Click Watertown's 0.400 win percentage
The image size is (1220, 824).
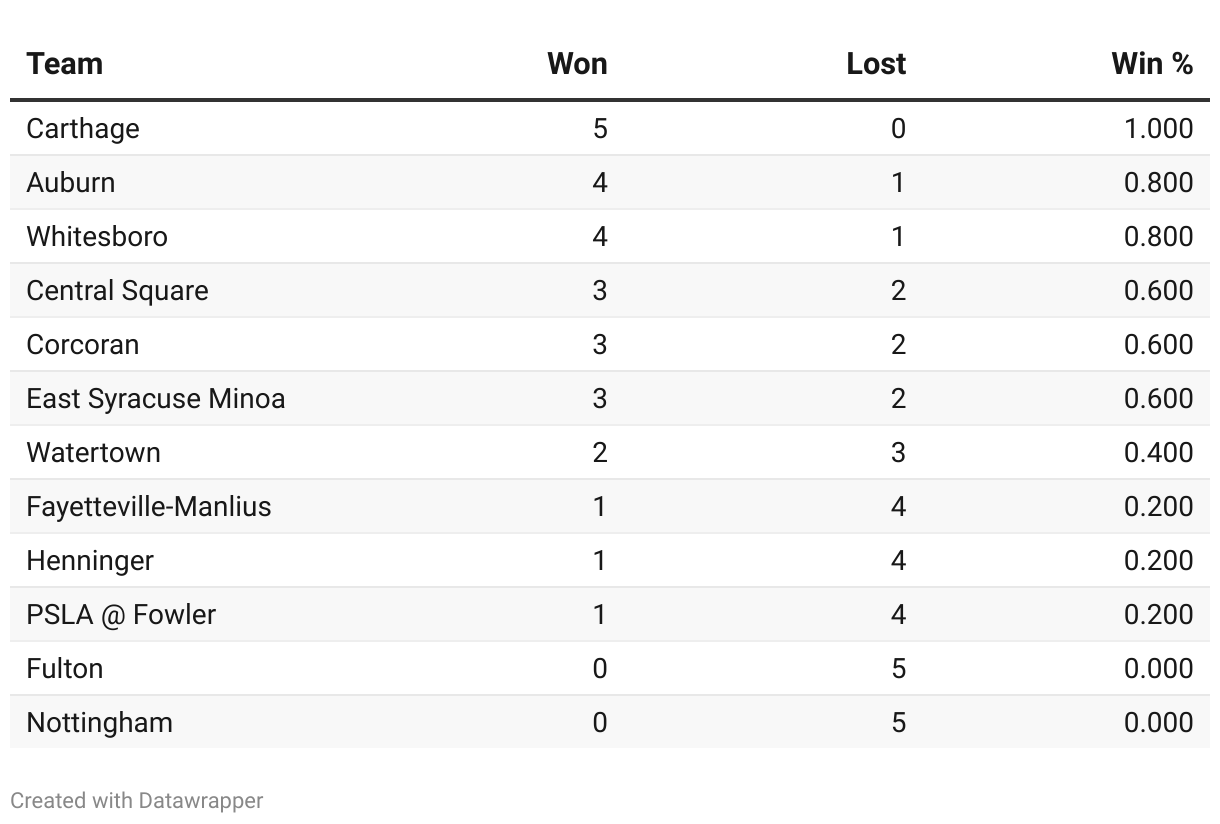1159,453
